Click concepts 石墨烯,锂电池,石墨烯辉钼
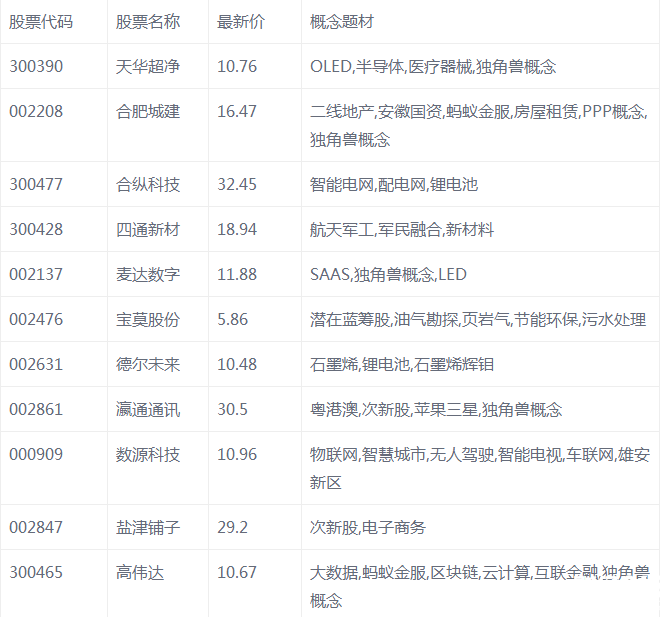Screen dimensions: 669x617 click(402, 365)
